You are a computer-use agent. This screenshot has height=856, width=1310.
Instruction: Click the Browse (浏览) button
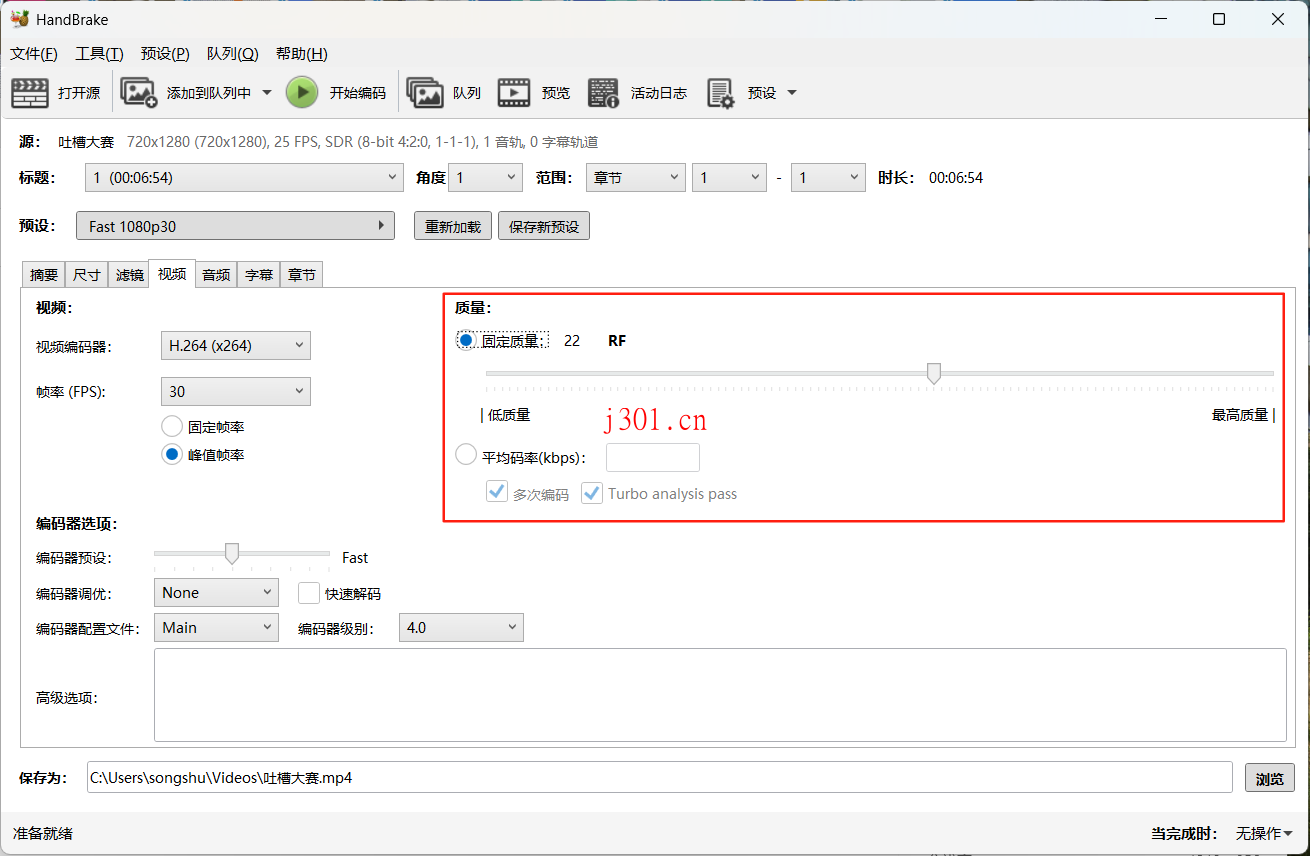(x=1270, y=778)
